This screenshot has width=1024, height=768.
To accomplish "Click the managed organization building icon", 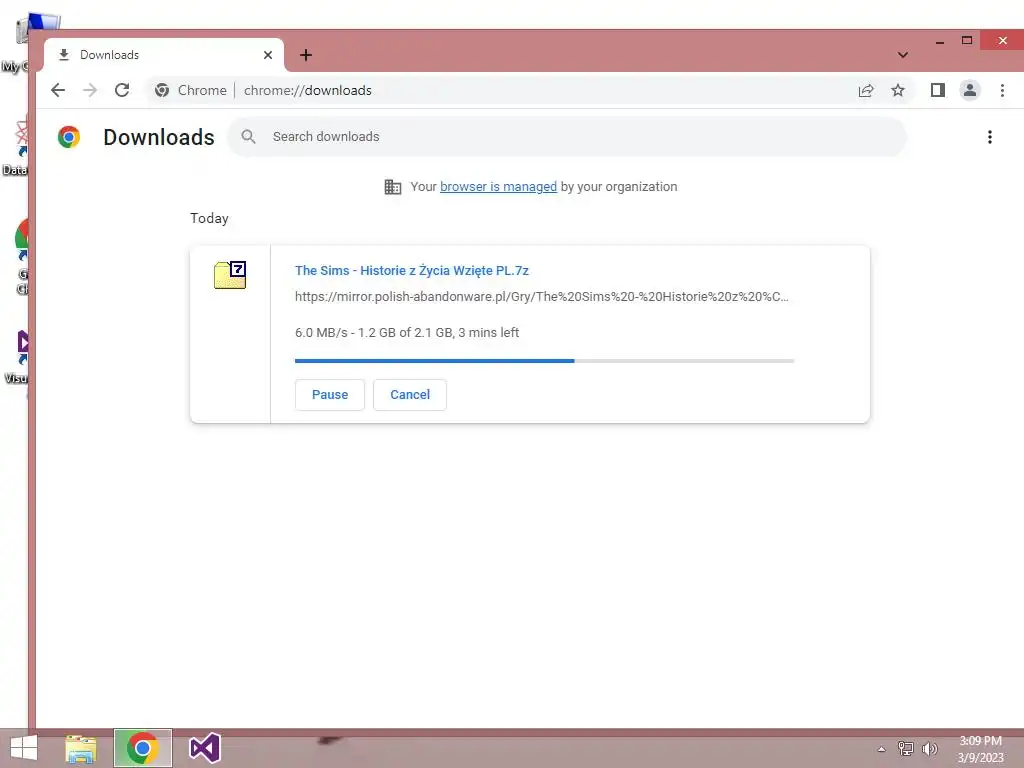I will 392,187.
